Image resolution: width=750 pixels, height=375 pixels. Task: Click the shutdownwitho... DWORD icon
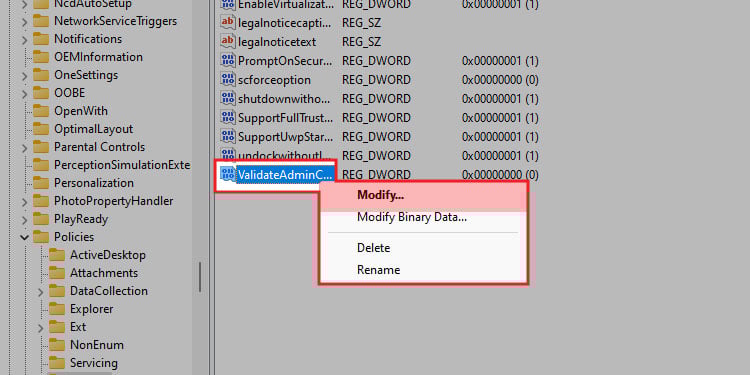click(228, 99)
